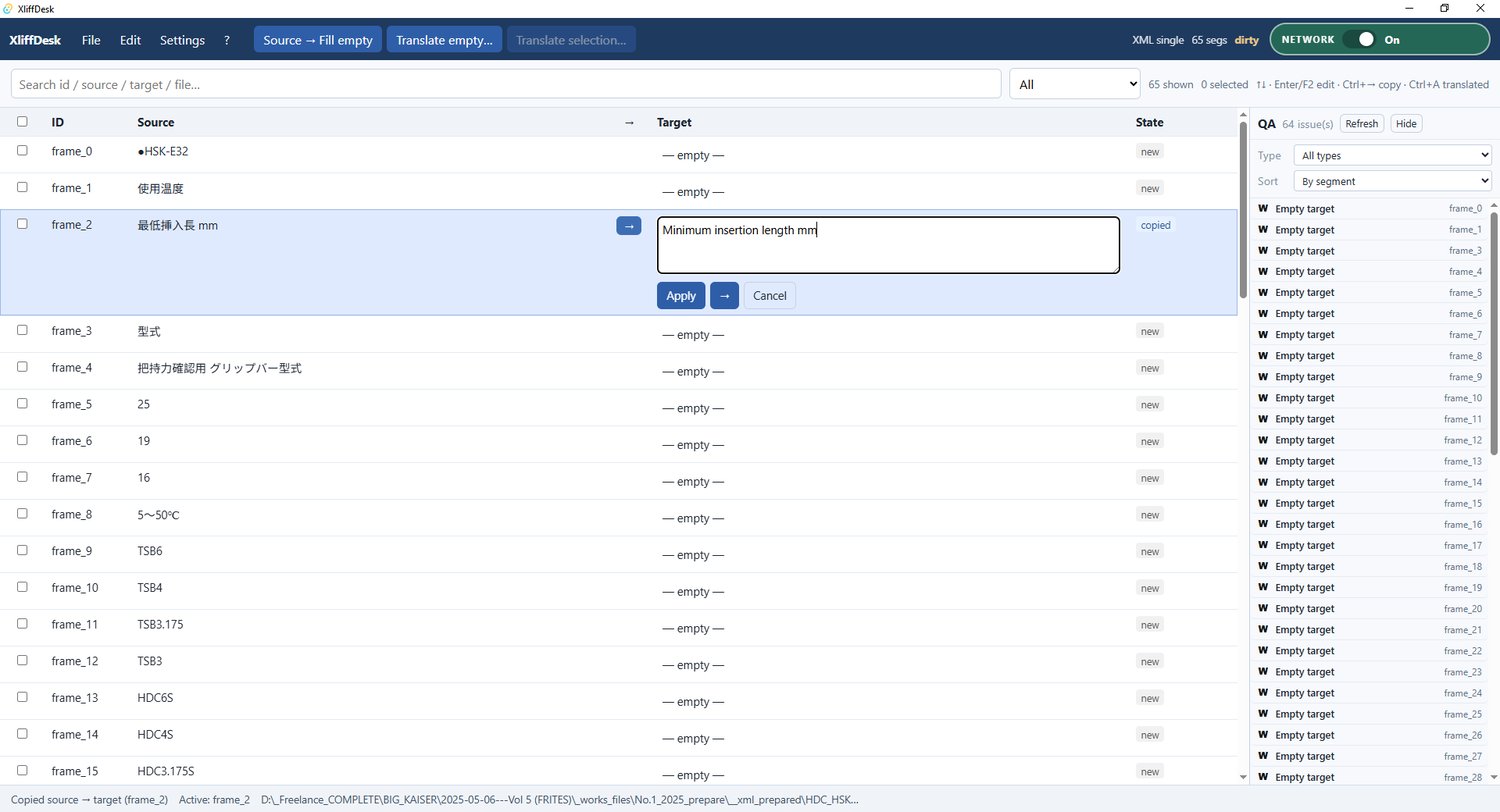Open the File menu
Screen dimensions: 1500x812
click(x=91, y=40)
